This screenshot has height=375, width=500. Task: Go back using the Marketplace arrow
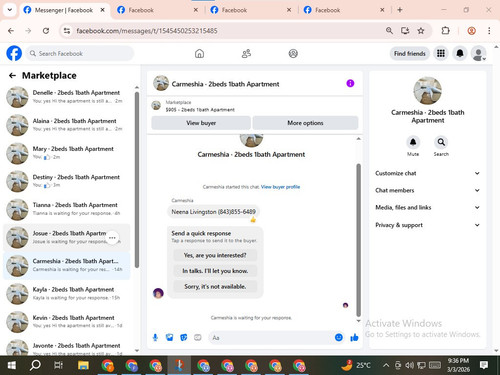coord(12,76)
